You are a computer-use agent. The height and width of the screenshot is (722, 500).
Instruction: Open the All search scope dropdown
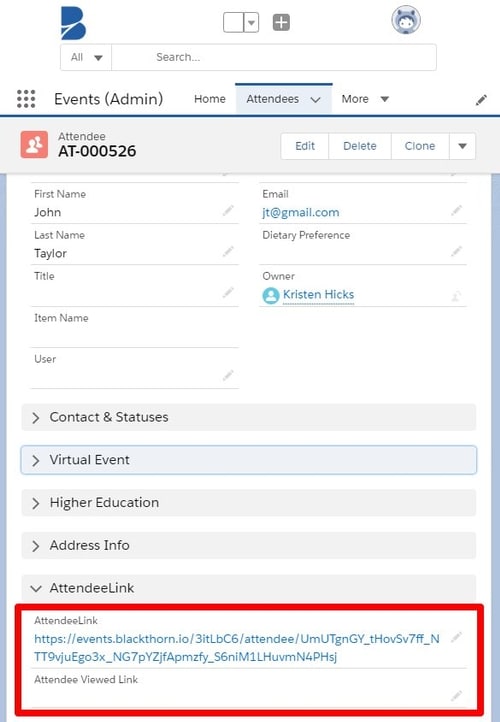coord(86,58)
